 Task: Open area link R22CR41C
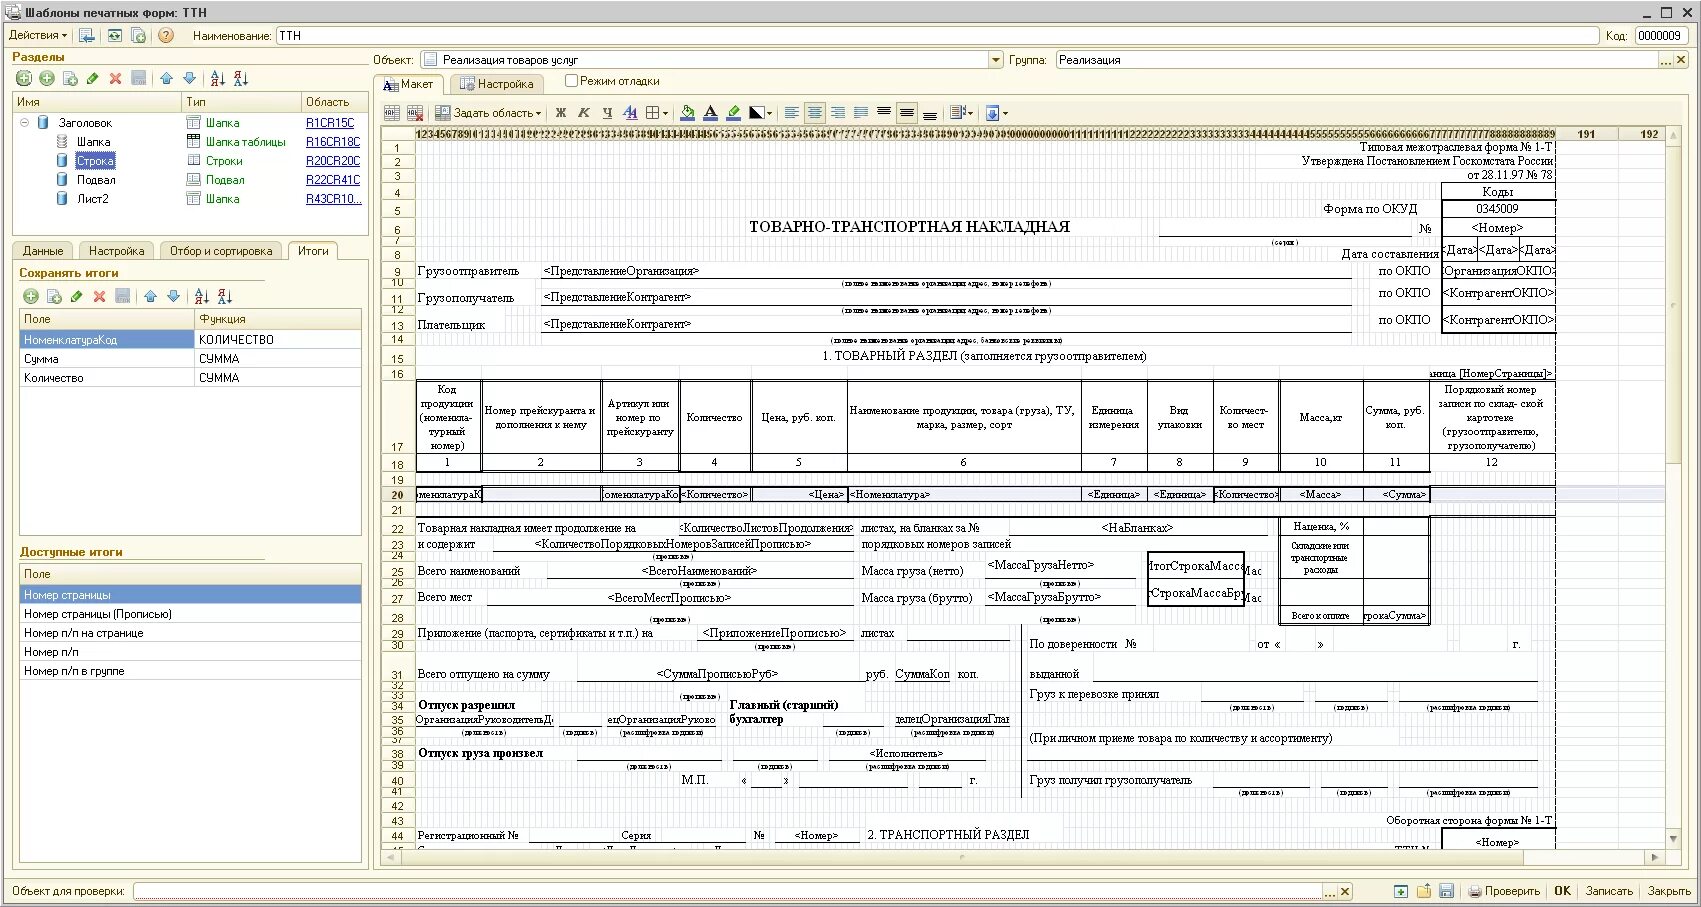coord(333,180)
